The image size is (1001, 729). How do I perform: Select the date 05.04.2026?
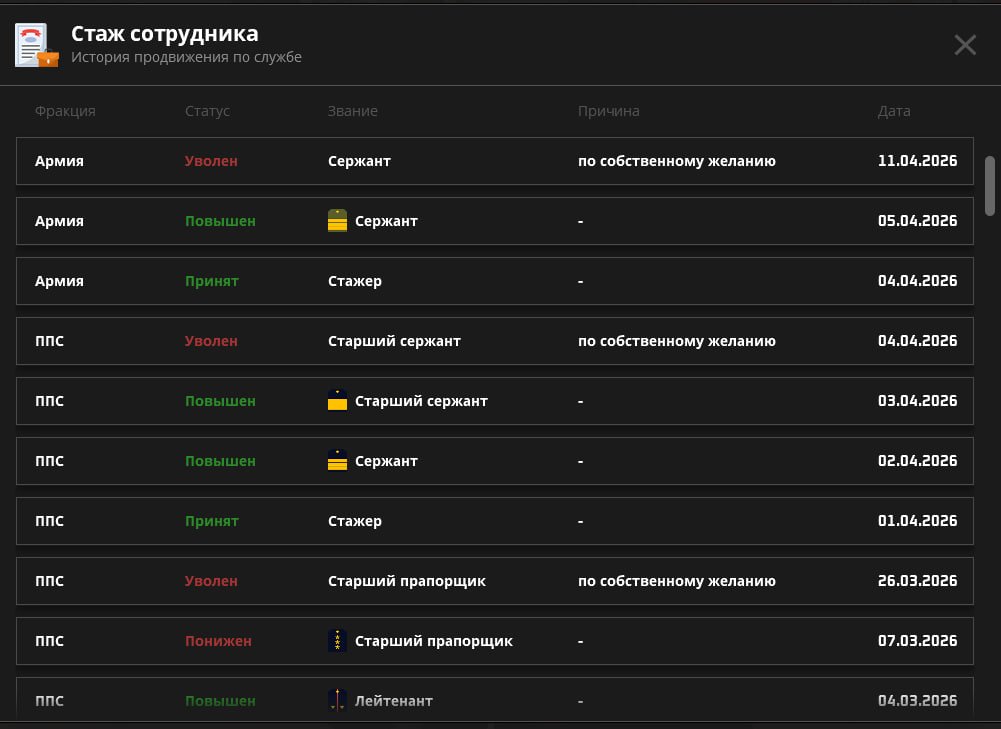pyautogui.click(x=917, y=221)
